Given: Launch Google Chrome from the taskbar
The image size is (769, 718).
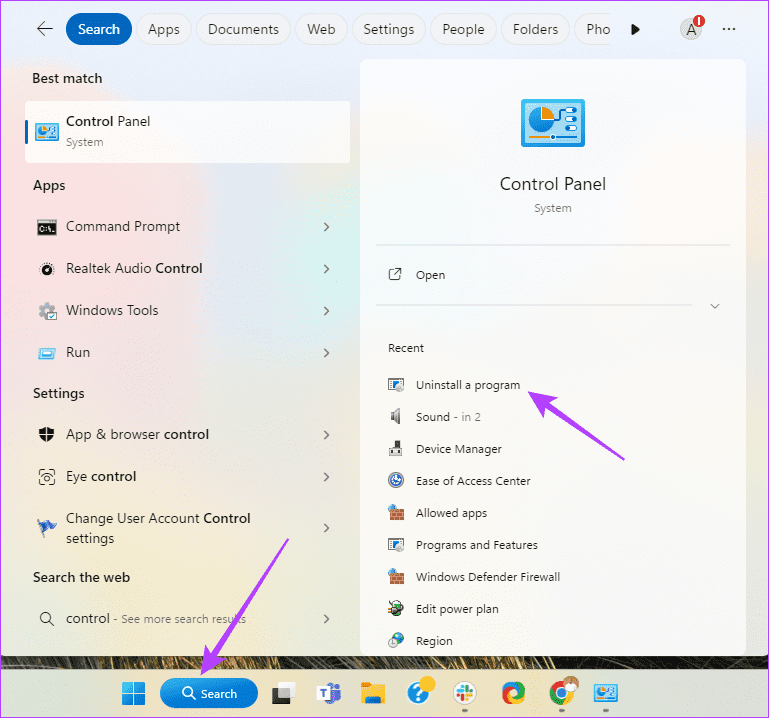Looking at the screenshot, I should [x=561, y=693].
